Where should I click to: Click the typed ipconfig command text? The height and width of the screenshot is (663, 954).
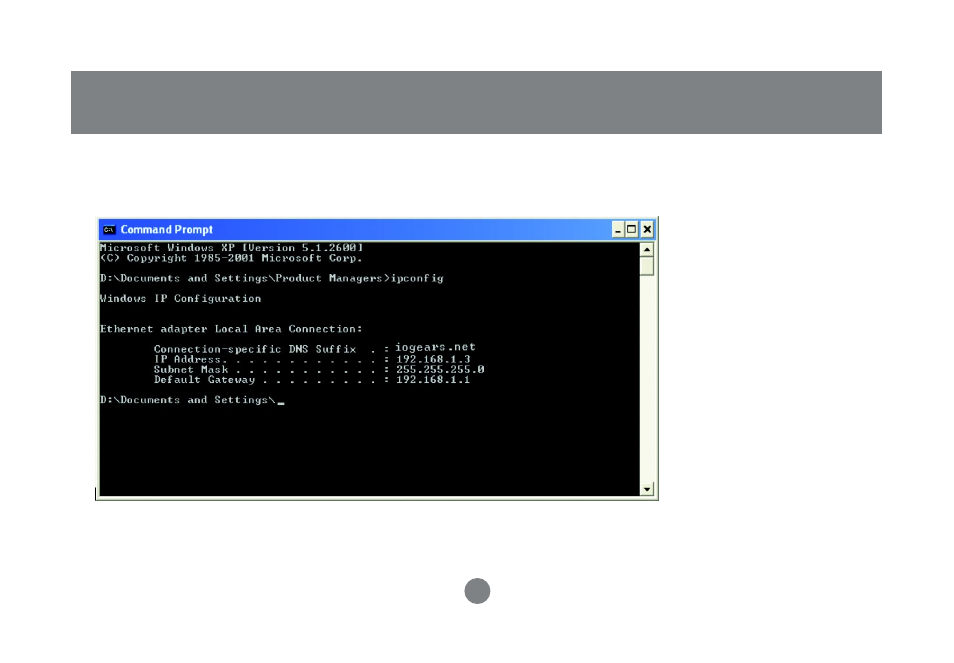coord(417,279)
